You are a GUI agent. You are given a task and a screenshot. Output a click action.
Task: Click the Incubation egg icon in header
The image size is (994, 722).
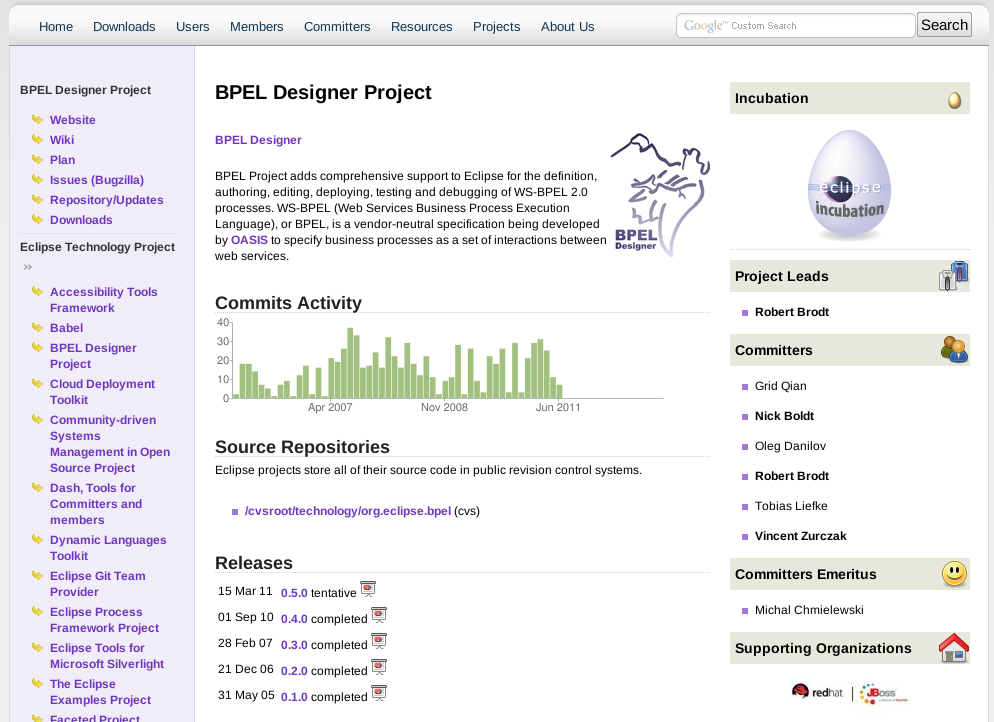(x=954, y=100)
